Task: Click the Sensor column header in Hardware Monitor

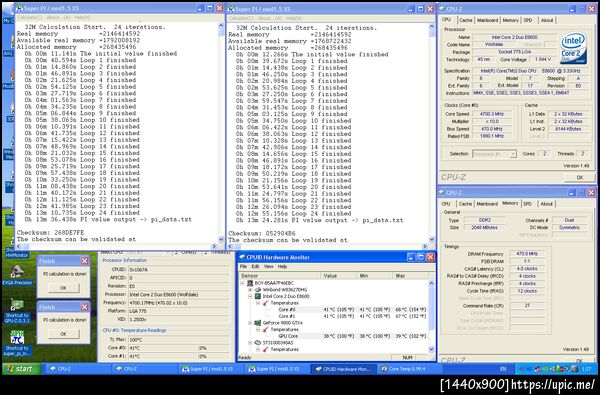Action: coord(279,276)
